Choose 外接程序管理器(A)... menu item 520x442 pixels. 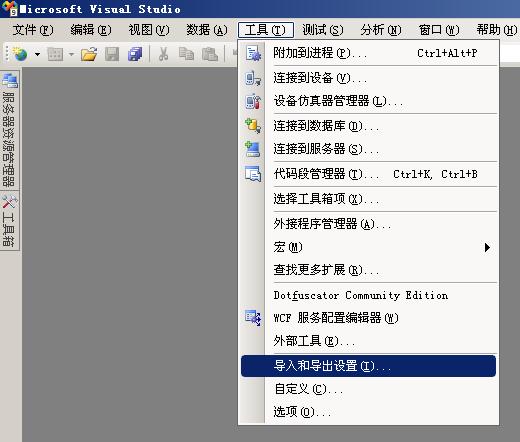pyautogui.click(x=369, y=224)
